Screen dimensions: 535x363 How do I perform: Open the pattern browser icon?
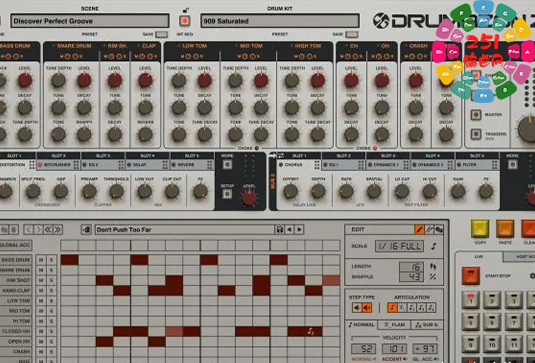(x=86, y=230)
